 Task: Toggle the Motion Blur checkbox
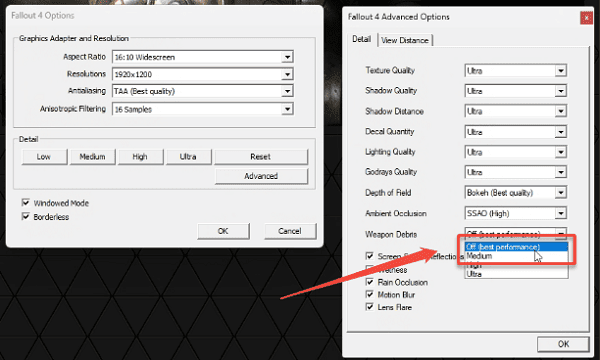pos(370,294)
